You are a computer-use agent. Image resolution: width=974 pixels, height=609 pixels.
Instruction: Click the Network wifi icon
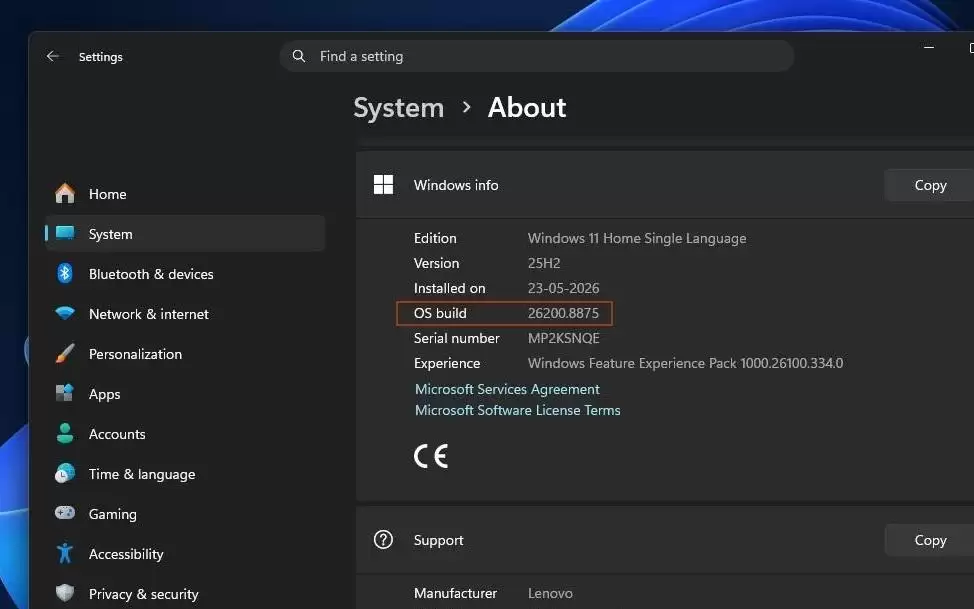65,313
